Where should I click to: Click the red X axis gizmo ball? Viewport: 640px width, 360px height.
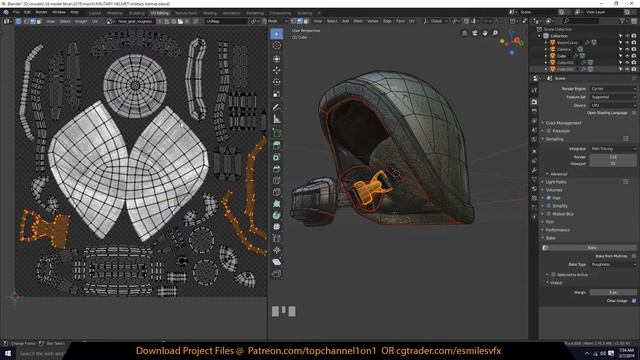pos(517,40)
